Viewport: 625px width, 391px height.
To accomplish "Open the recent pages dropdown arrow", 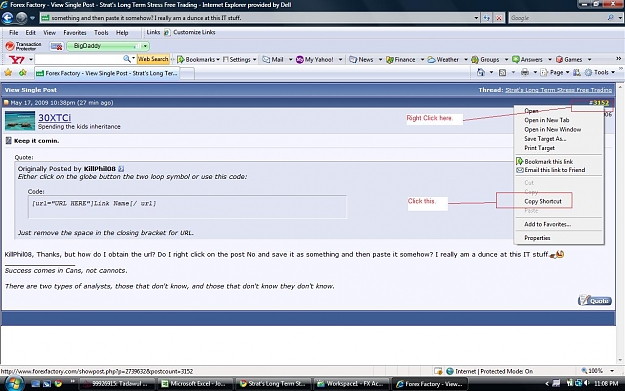I will [32, 18].
